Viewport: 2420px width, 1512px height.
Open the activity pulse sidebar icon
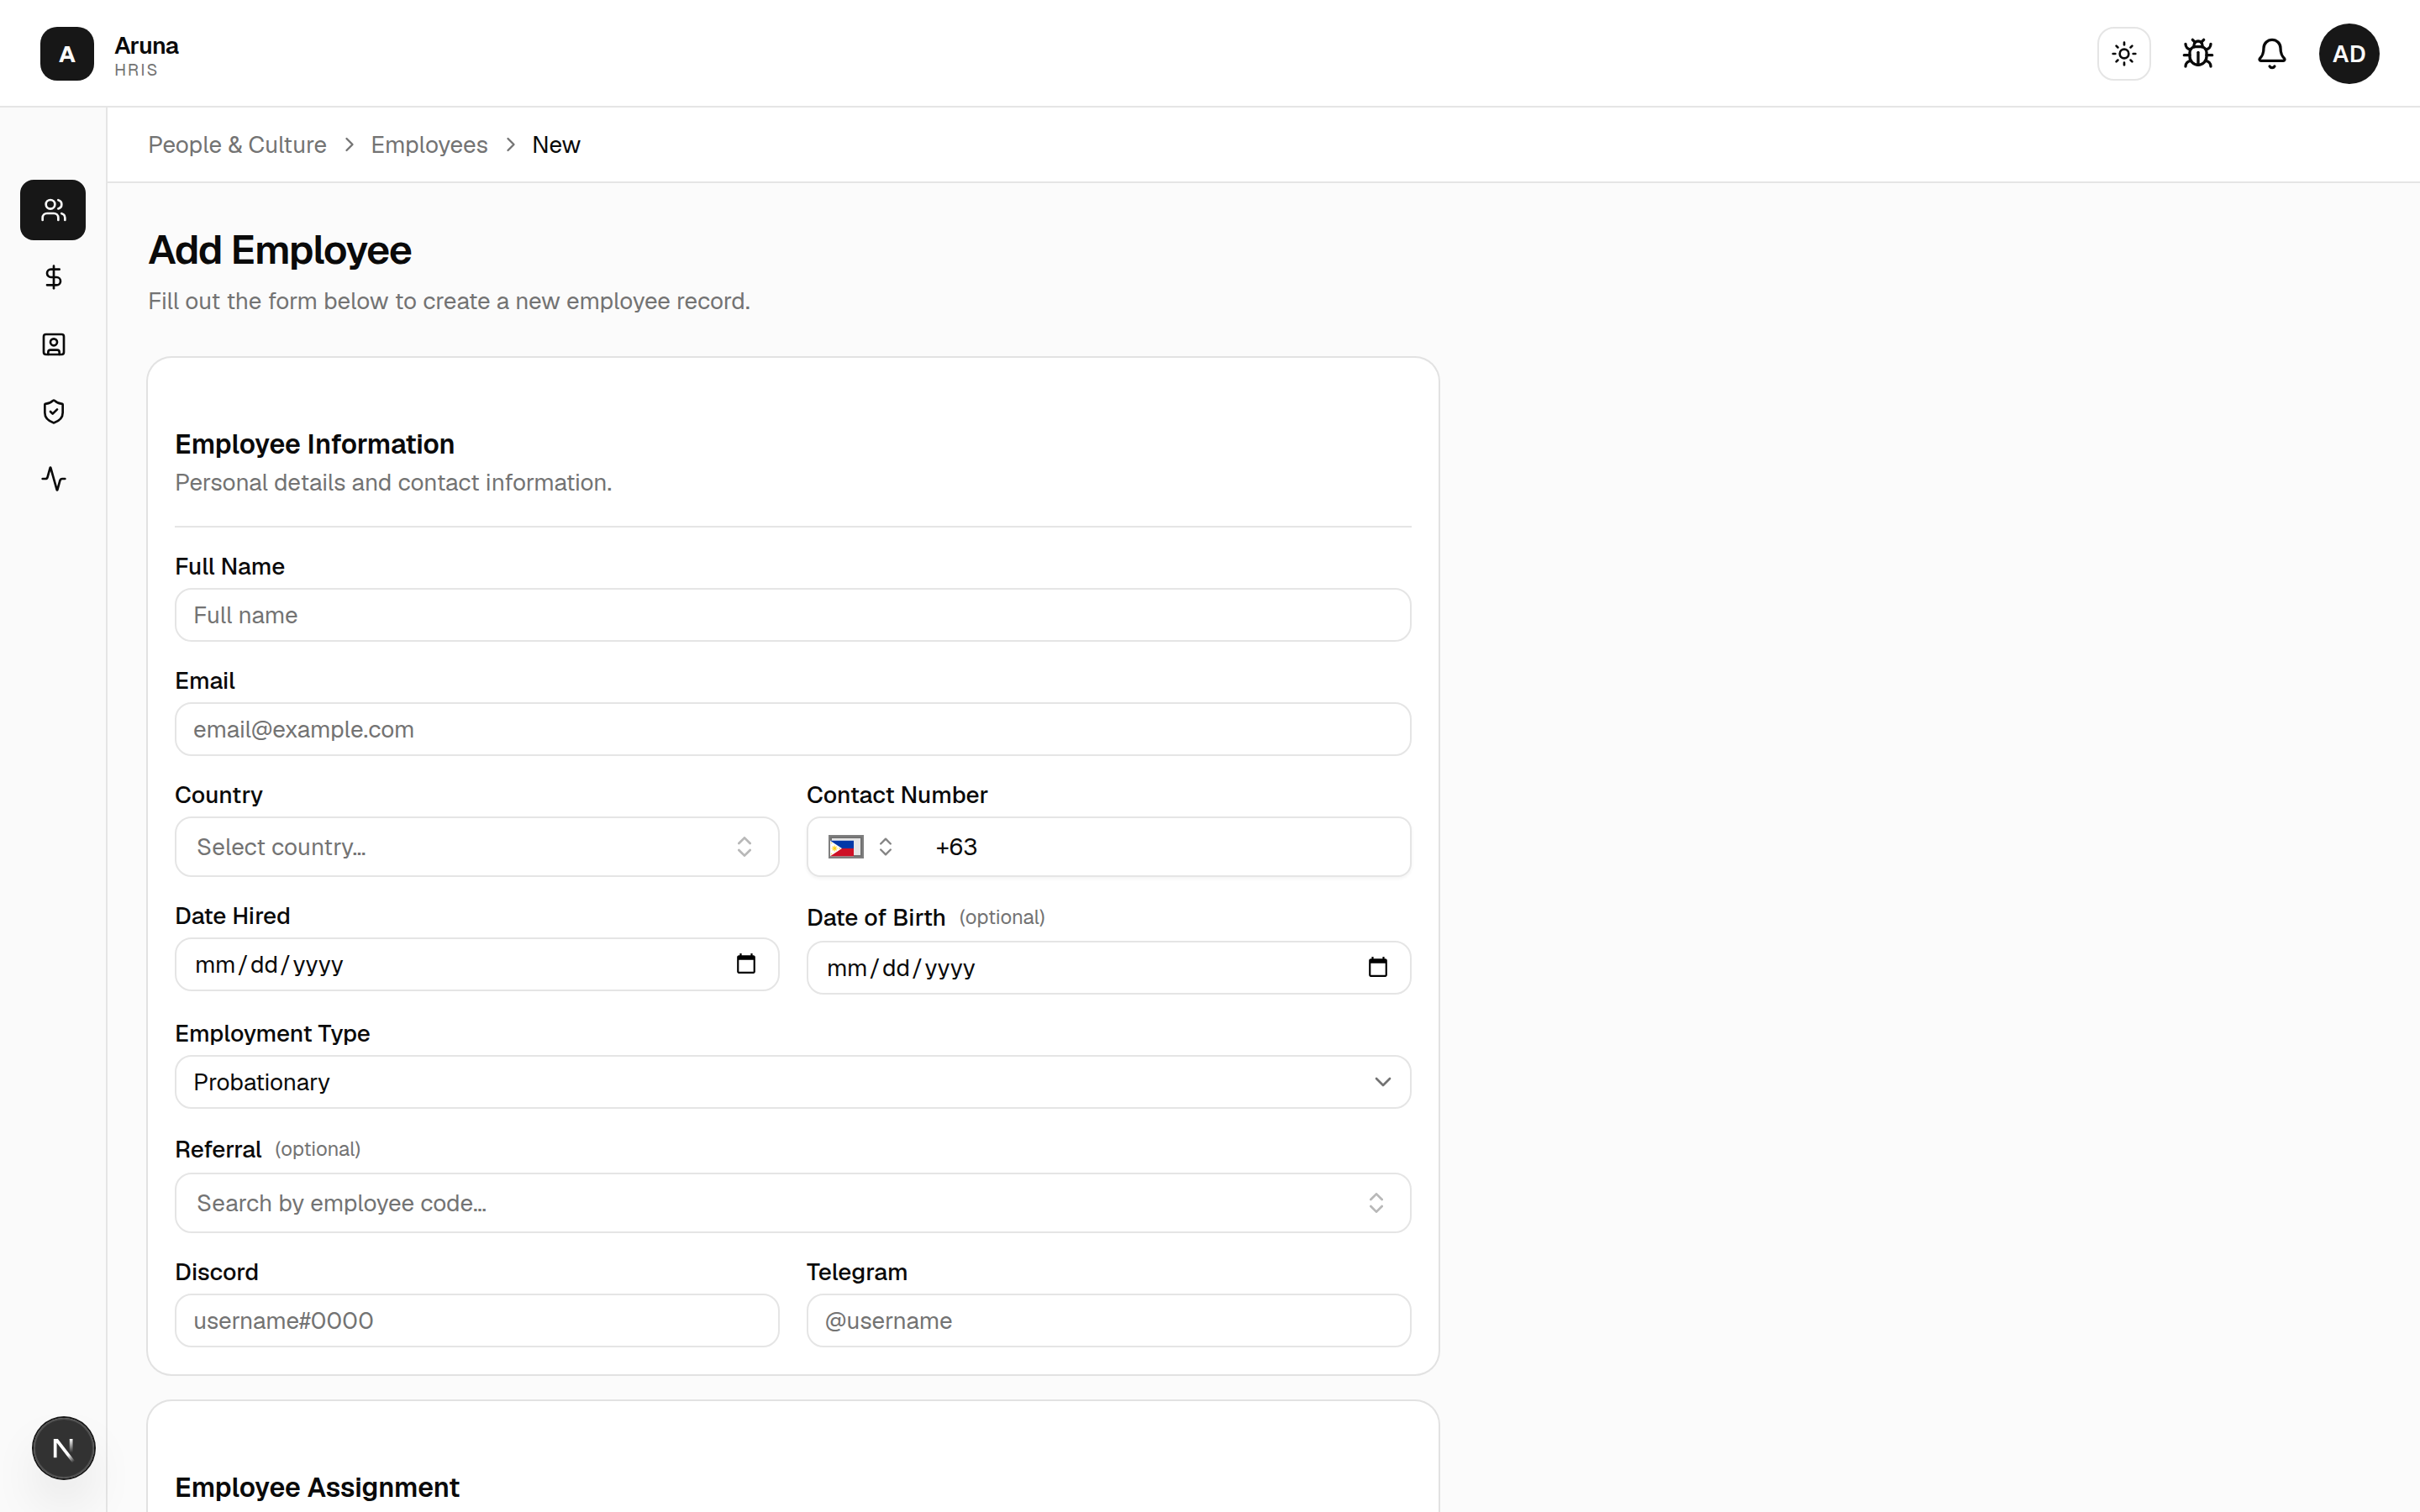[53, 479]
